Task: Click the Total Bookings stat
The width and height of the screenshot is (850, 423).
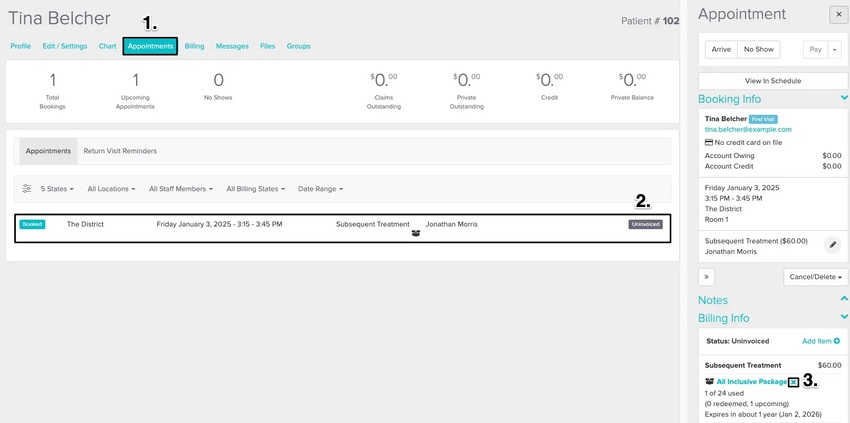Action: coord(53,91)
